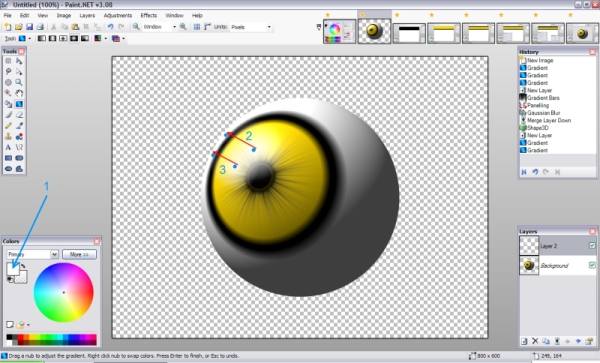
Task: Select Gaussian Blur in History list
Action: (x=543, y=113)
